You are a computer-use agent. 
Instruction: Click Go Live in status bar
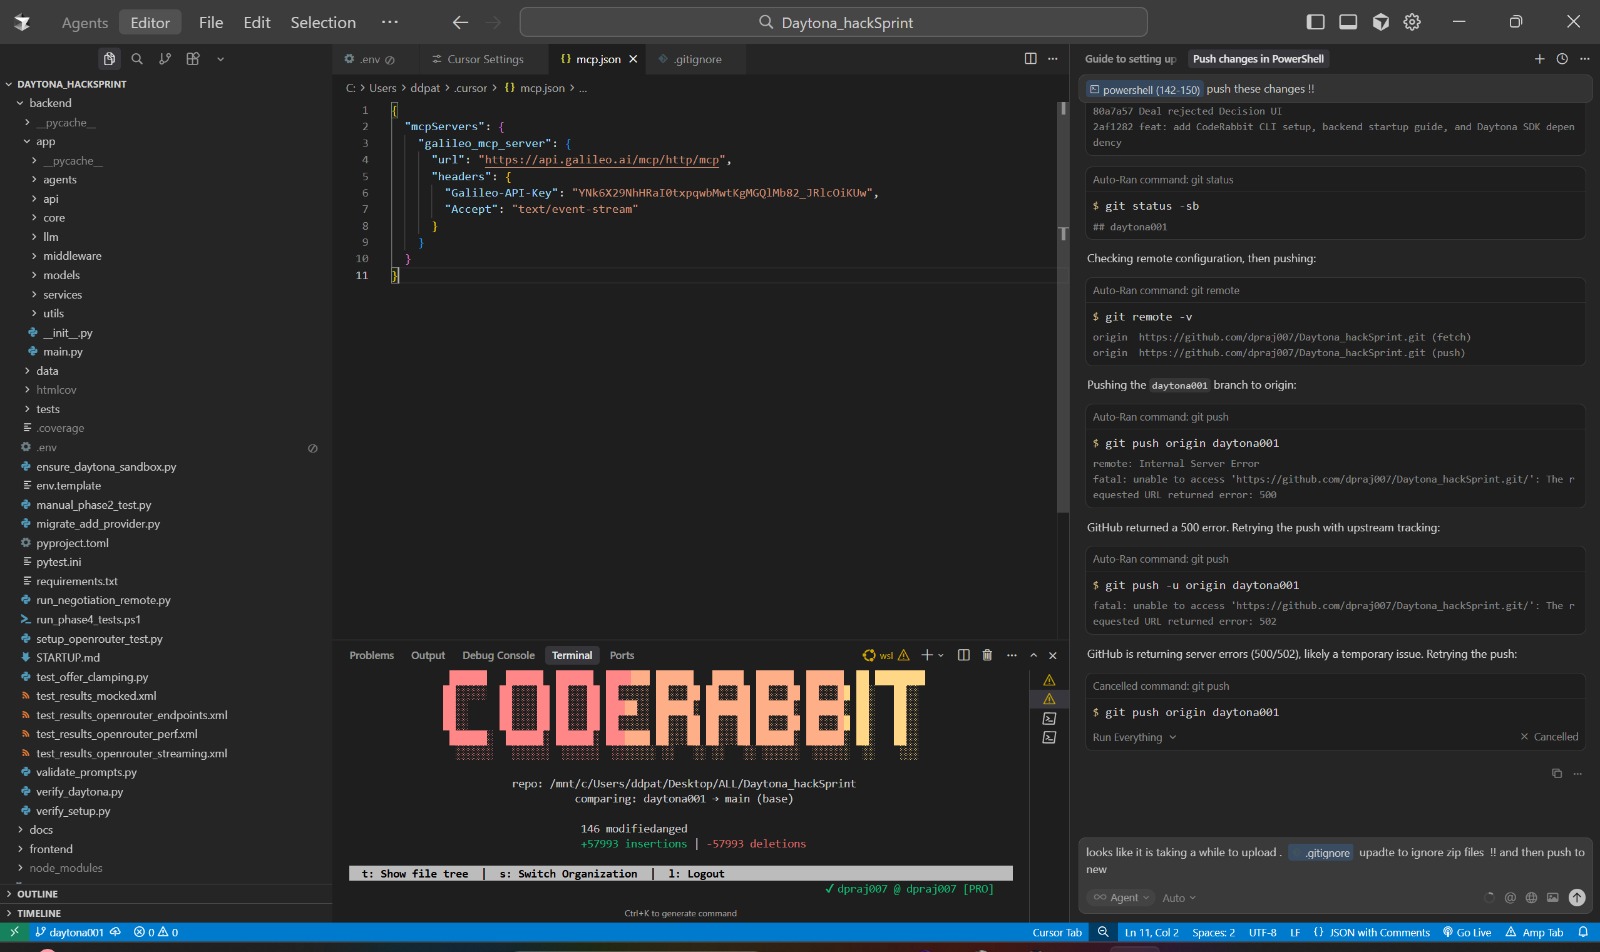[1467, 932]
